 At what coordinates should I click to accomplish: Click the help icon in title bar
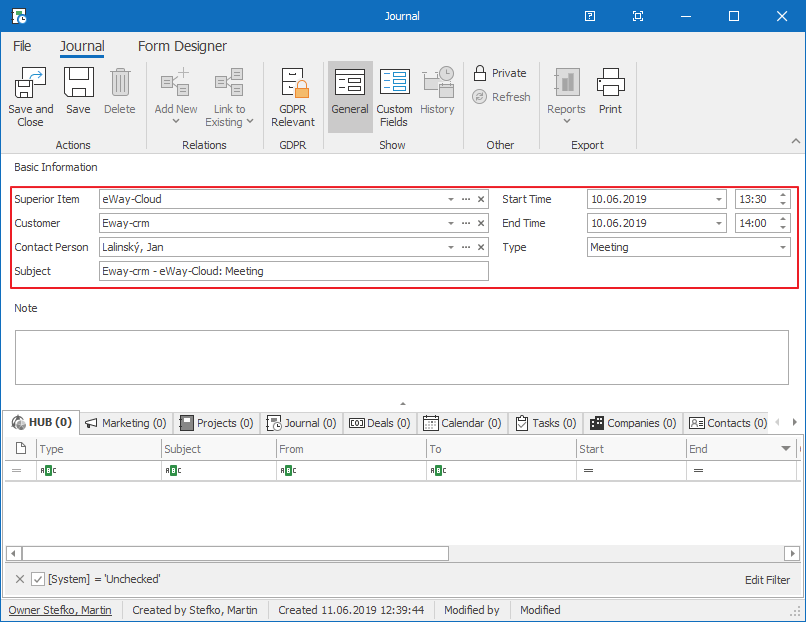(590, 16)
